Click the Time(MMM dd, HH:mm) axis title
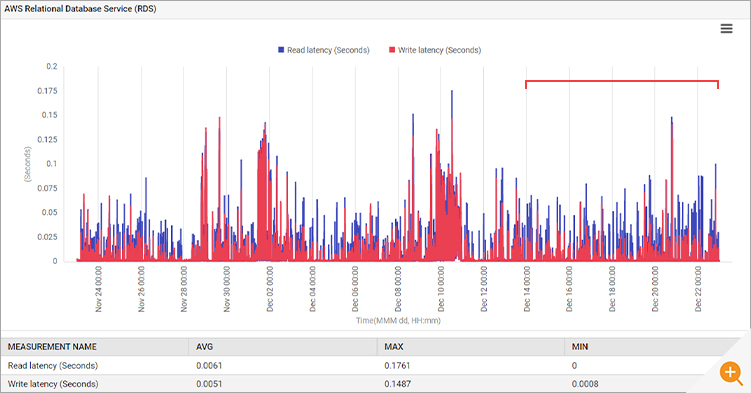The image size is (751, 393). (398, 320)
